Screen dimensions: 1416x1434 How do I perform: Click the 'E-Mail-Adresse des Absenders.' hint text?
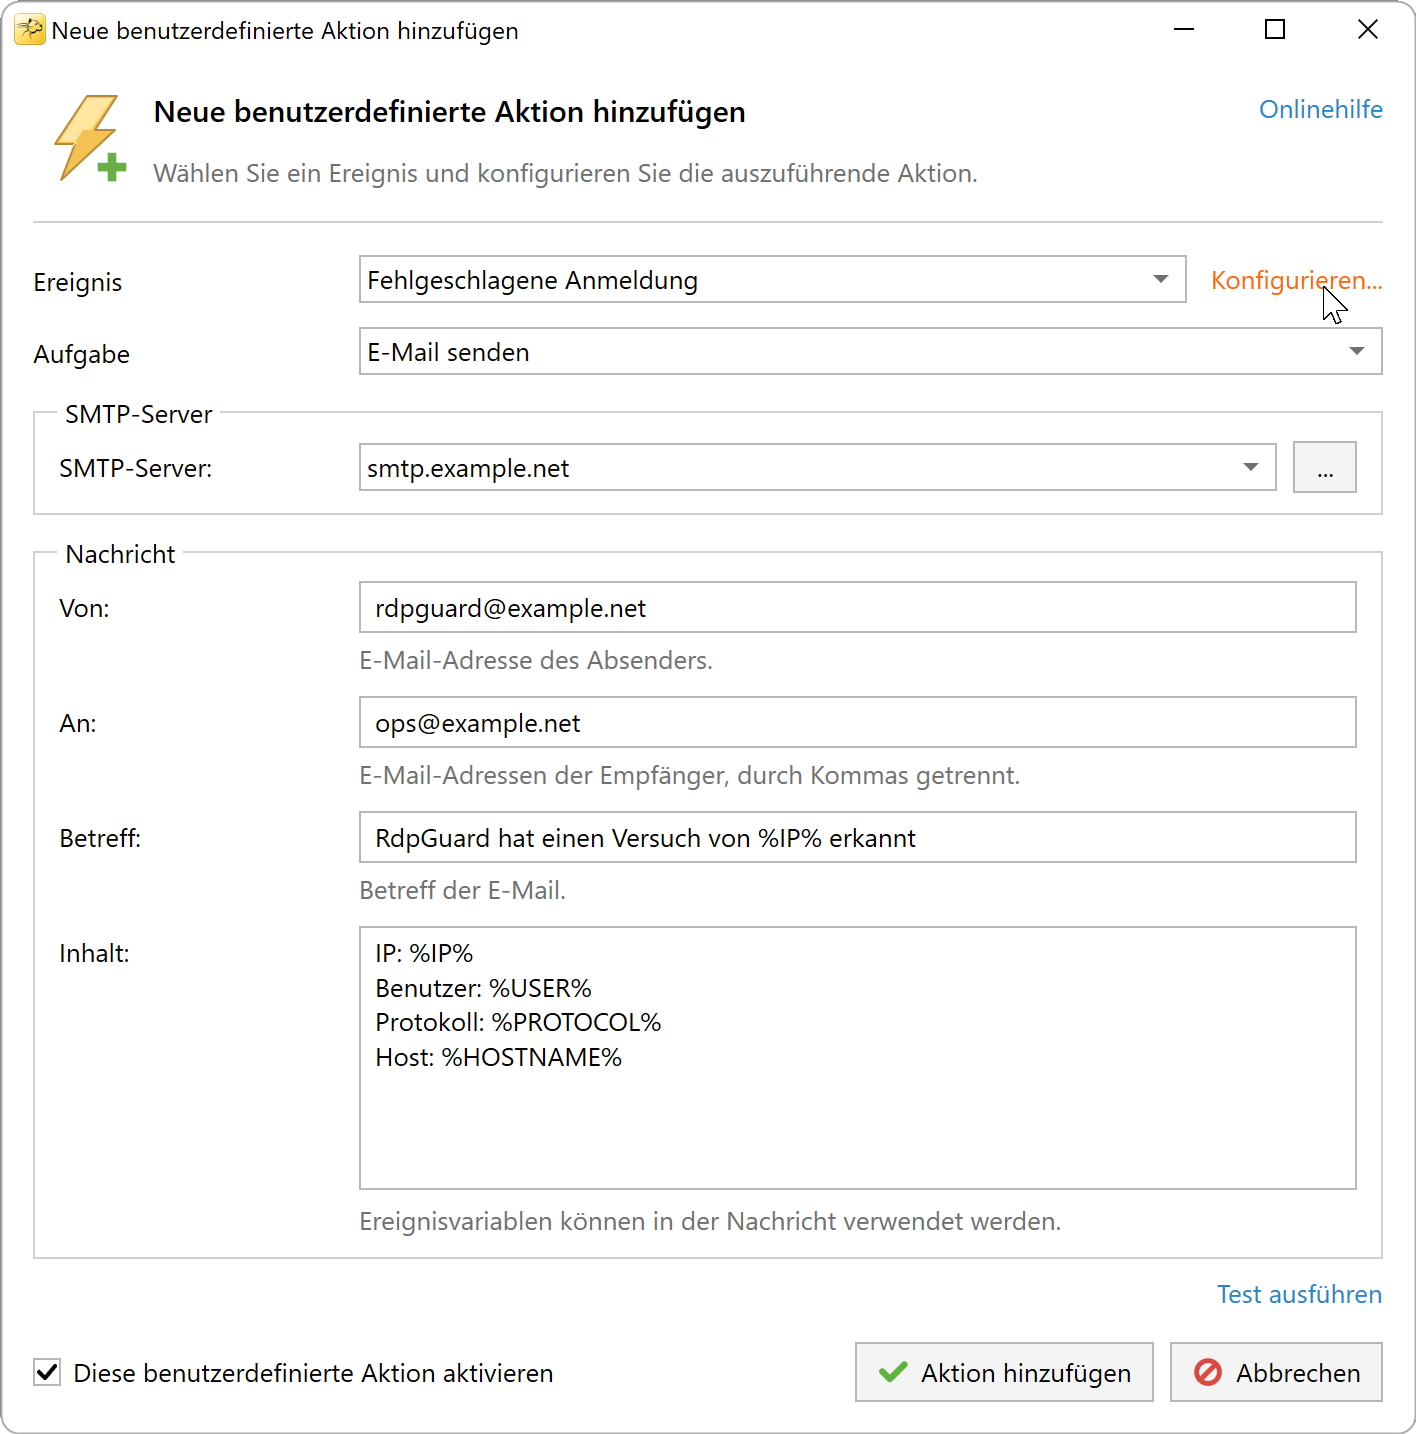pos(536,661)
